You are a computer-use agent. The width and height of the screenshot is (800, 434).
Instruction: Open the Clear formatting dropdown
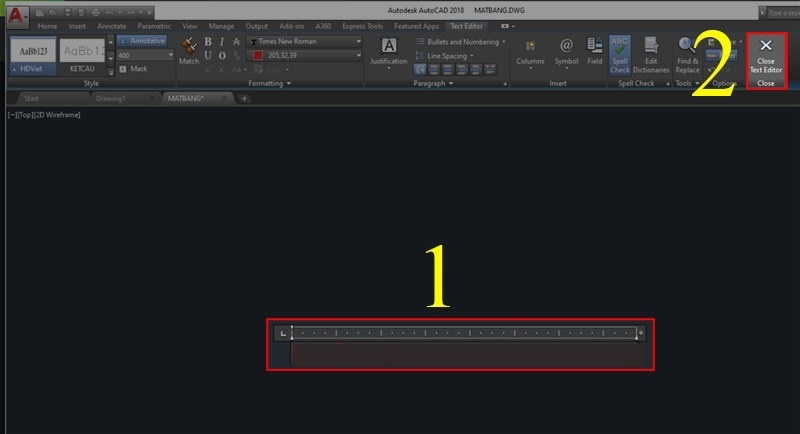pyautogui.click(x=272, y=69)
